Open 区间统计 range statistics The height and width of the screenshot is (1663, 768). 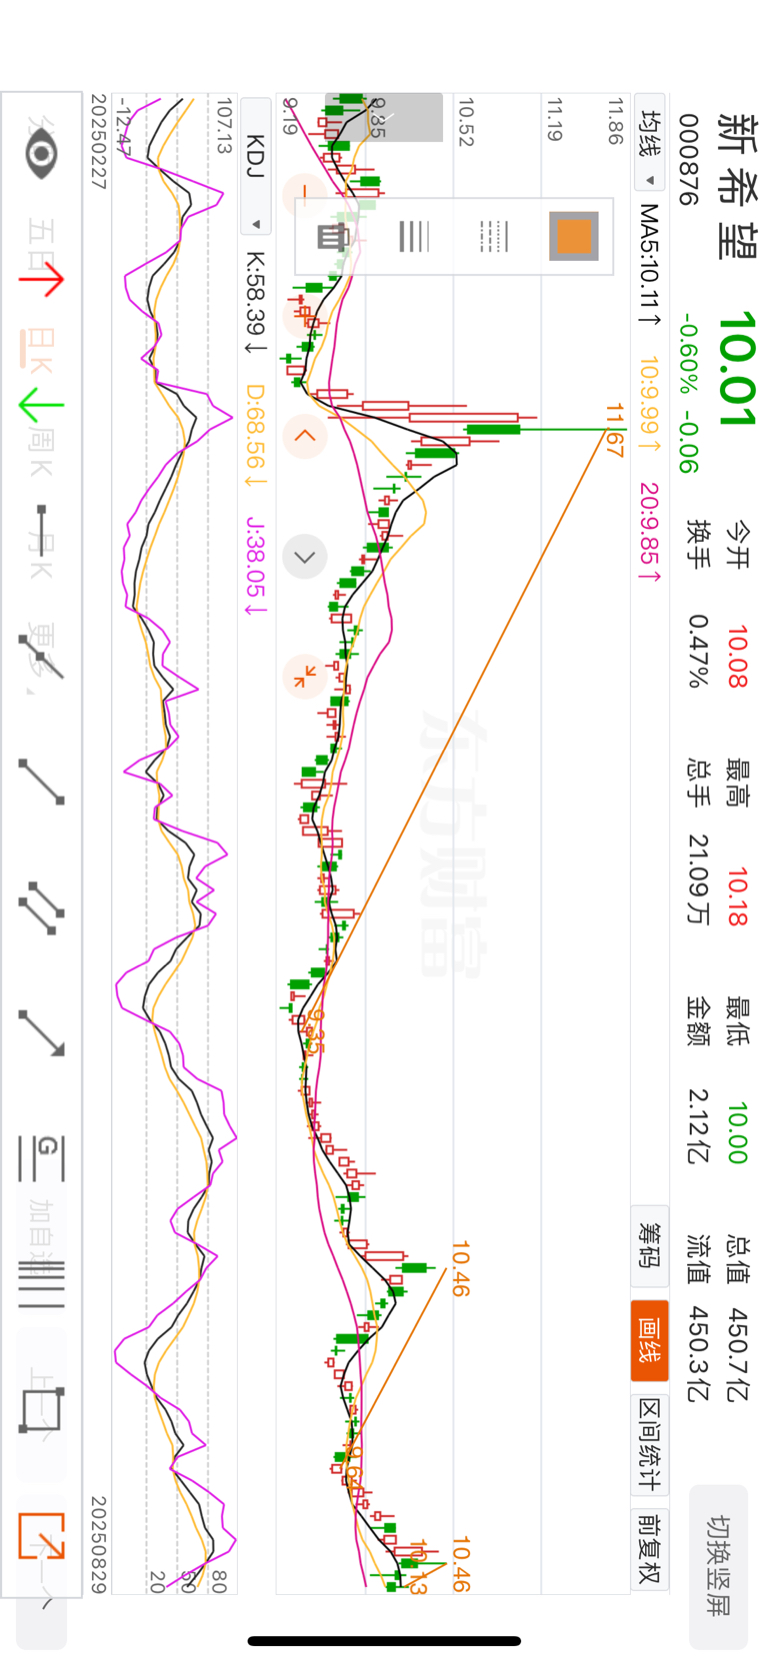651,1445
